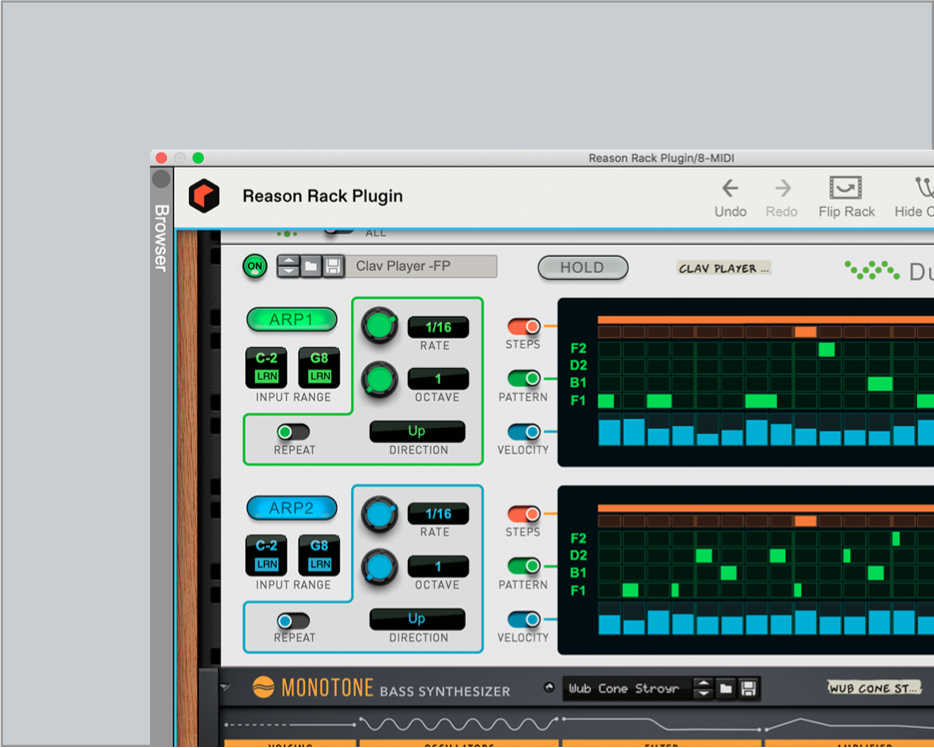Click the round button above Browser
934x748 pixels.
point(161,179)
